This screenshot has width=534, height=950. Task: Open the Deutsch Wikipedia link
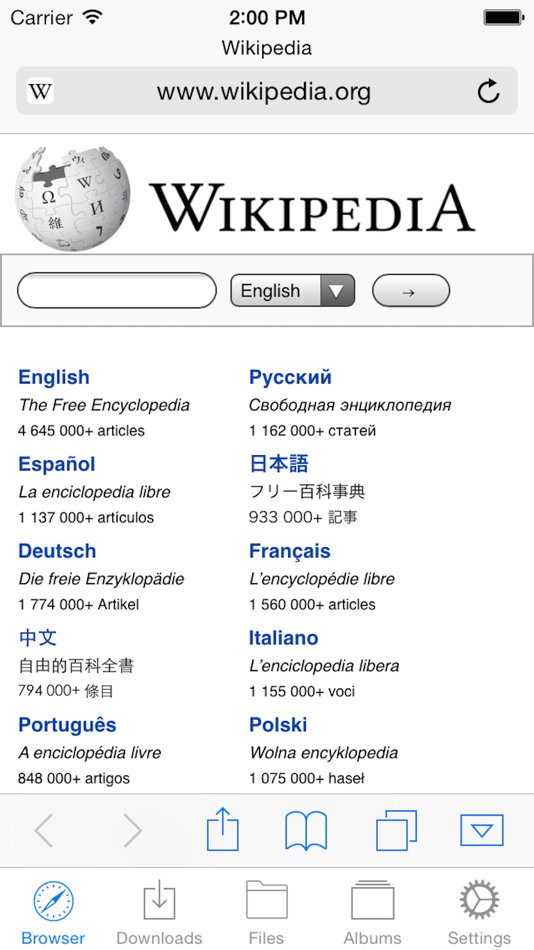tap(57, 551)
